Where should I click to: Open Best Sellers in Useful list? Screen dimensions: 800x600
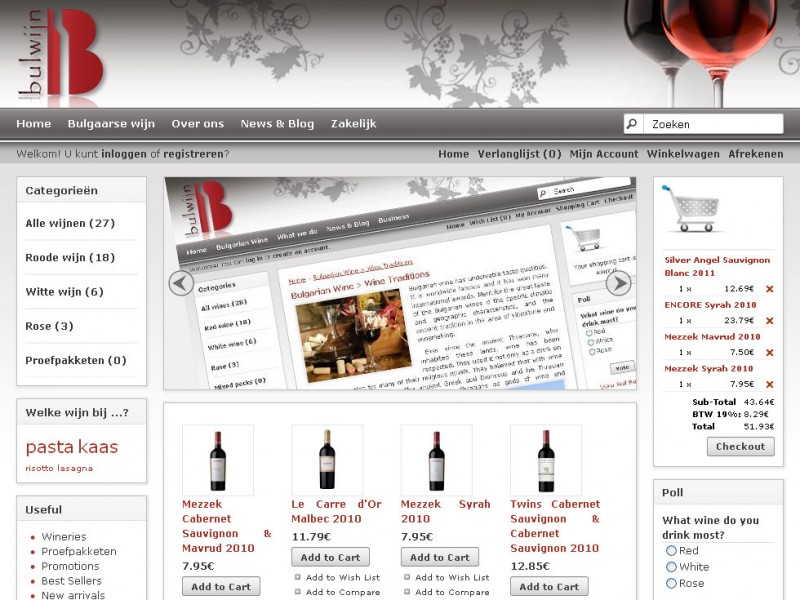pos(71,581)
